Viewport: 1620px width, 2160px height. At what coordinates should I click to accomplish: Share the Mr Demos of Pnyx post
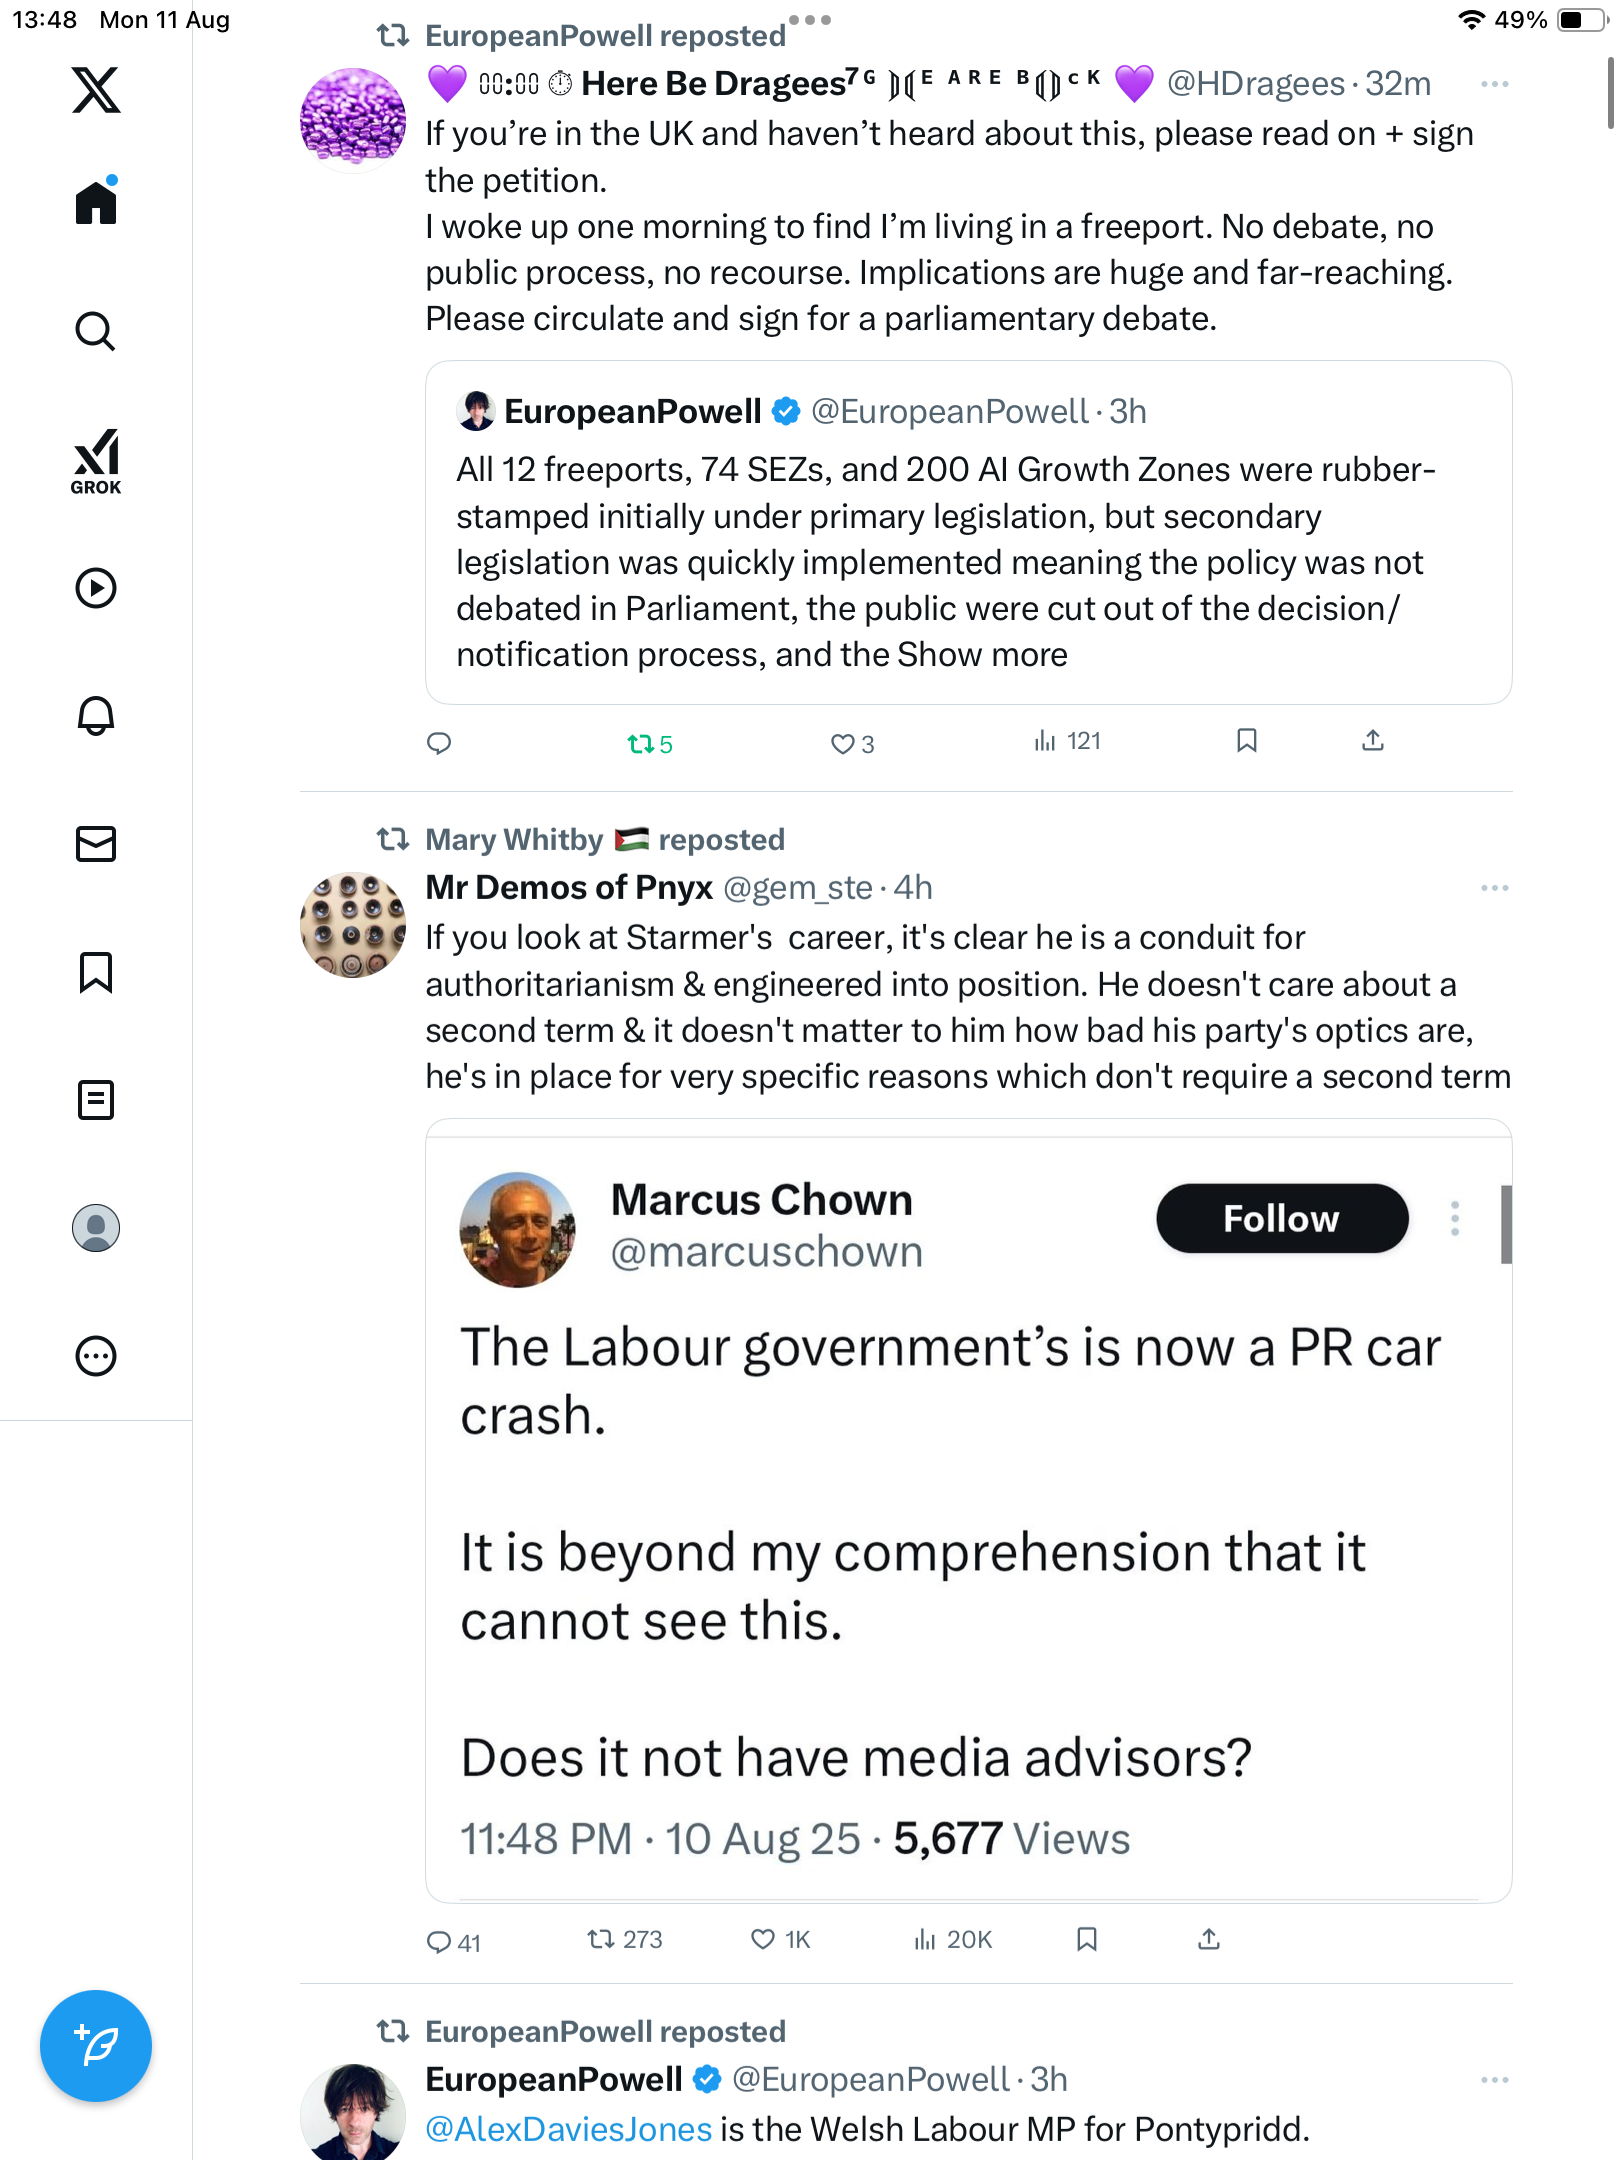coord(1209,1940)
